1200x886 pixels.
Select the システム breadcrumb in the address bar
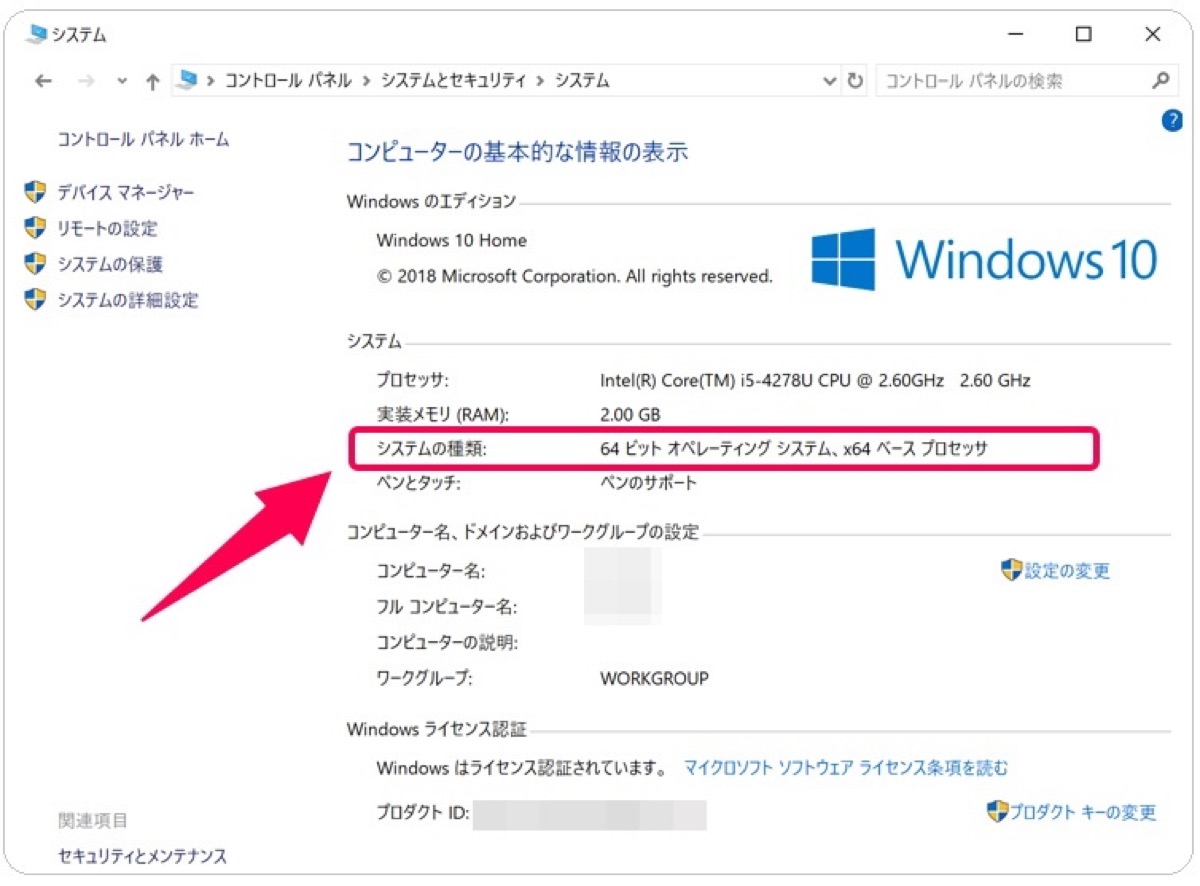pos(582,81)
